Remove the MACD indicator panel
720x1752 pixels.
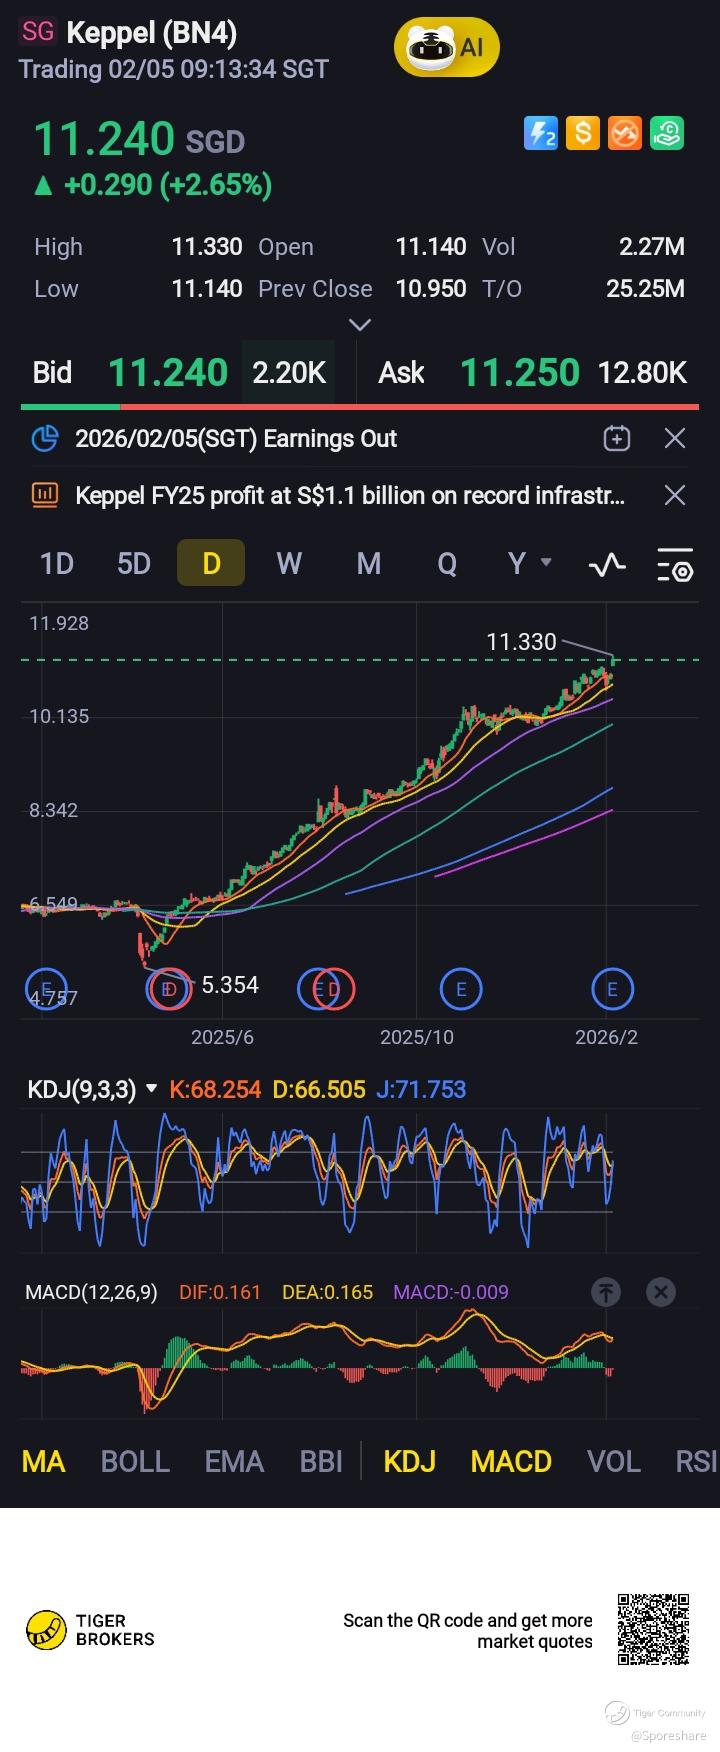click(x=660, y=1292)
